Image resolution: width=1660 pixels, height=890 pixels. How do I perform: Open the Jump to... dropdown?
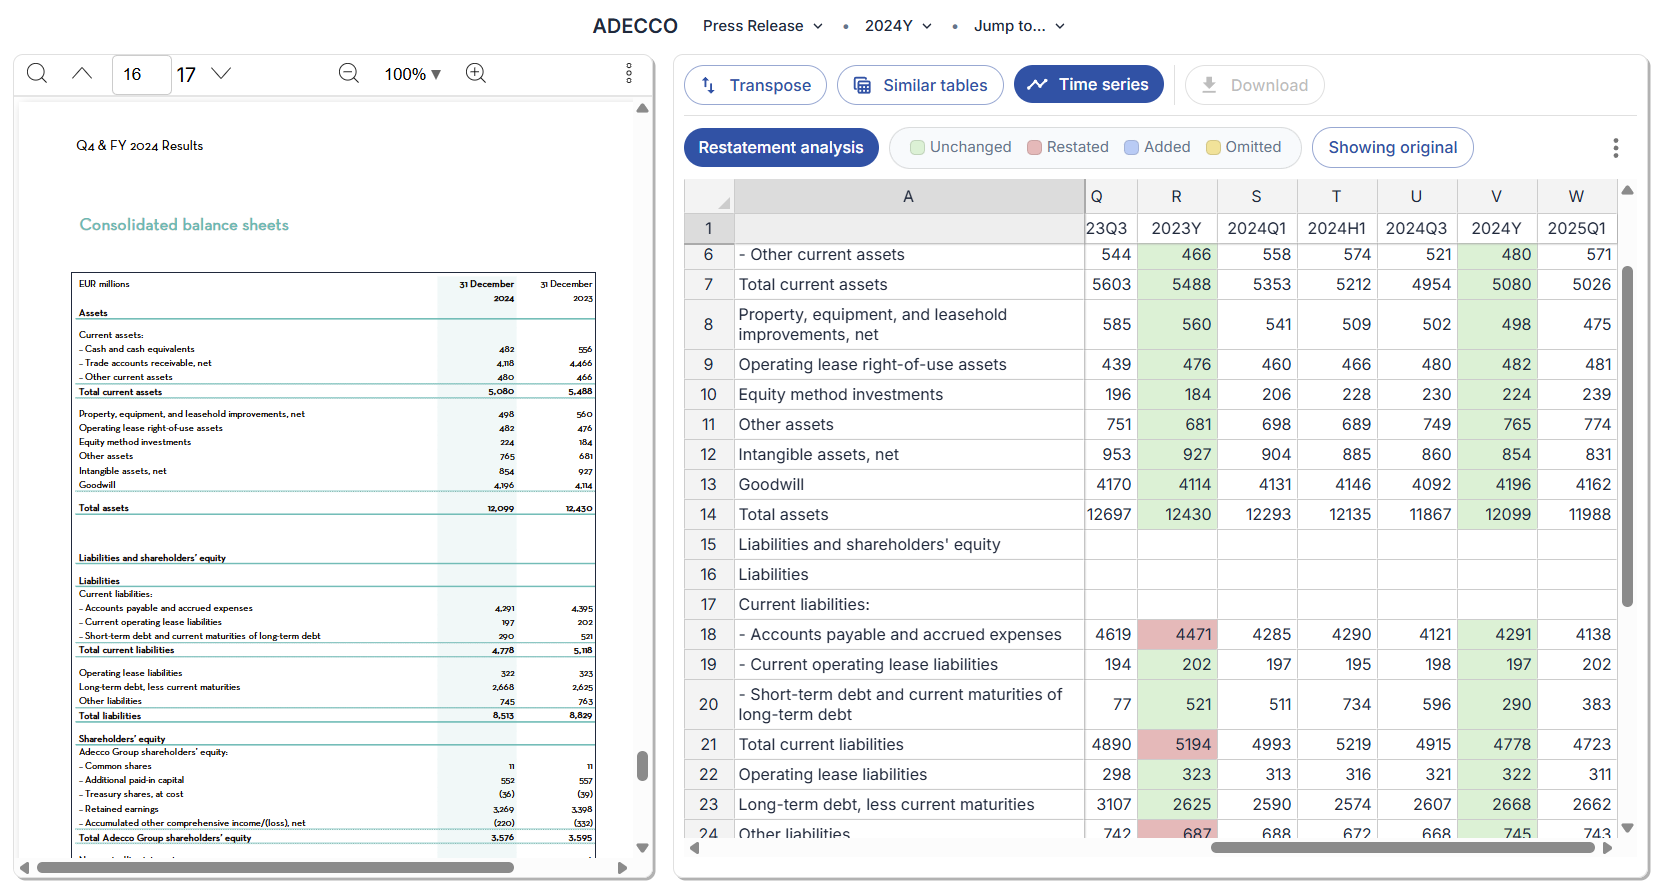(1019, 26)
